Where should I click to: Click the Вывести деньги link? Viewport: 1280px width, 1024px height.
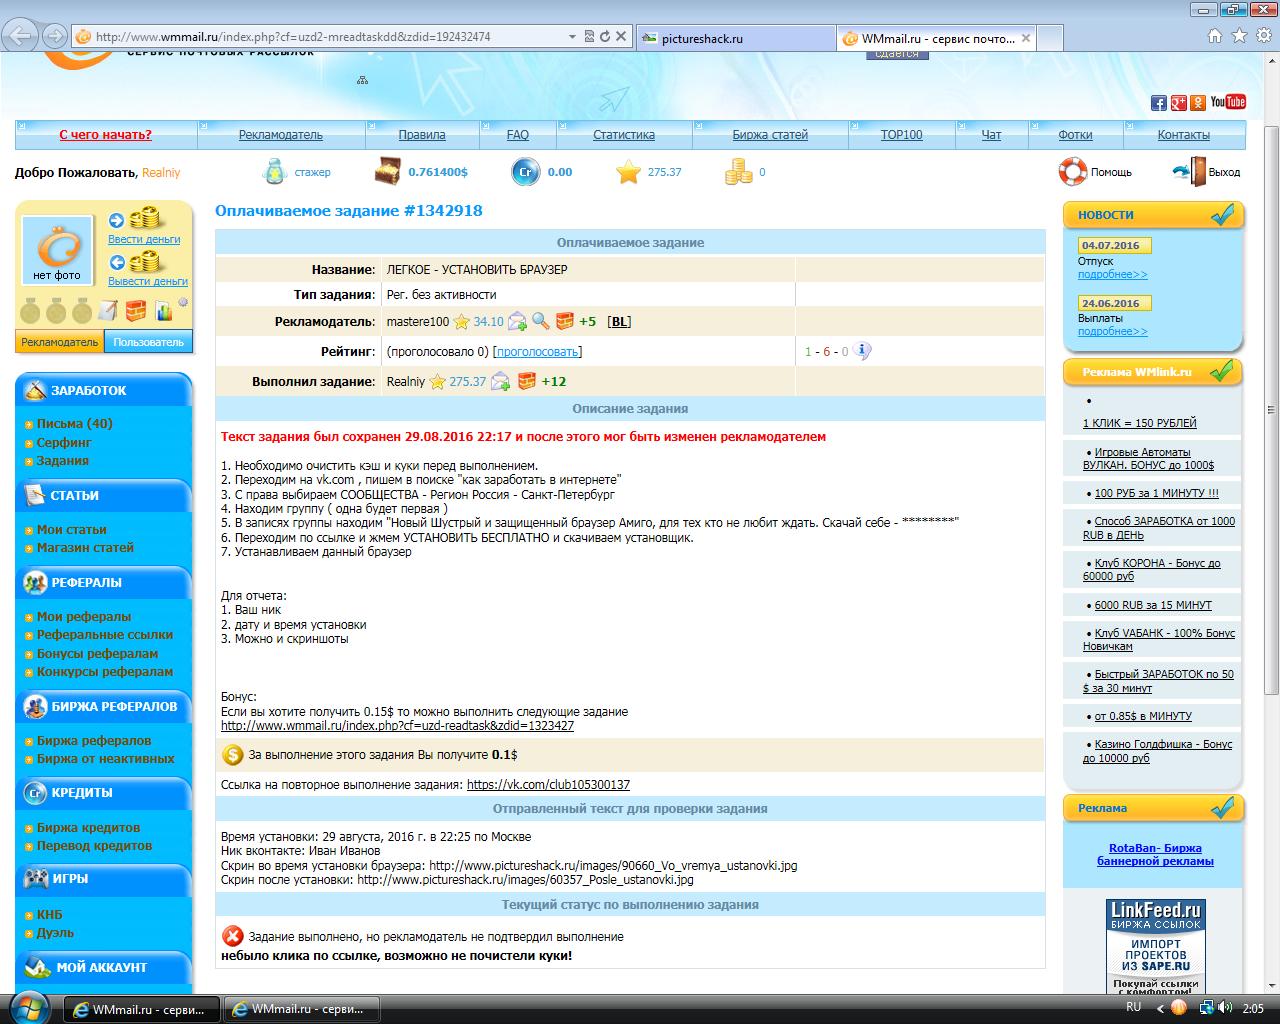click(148, 281)
